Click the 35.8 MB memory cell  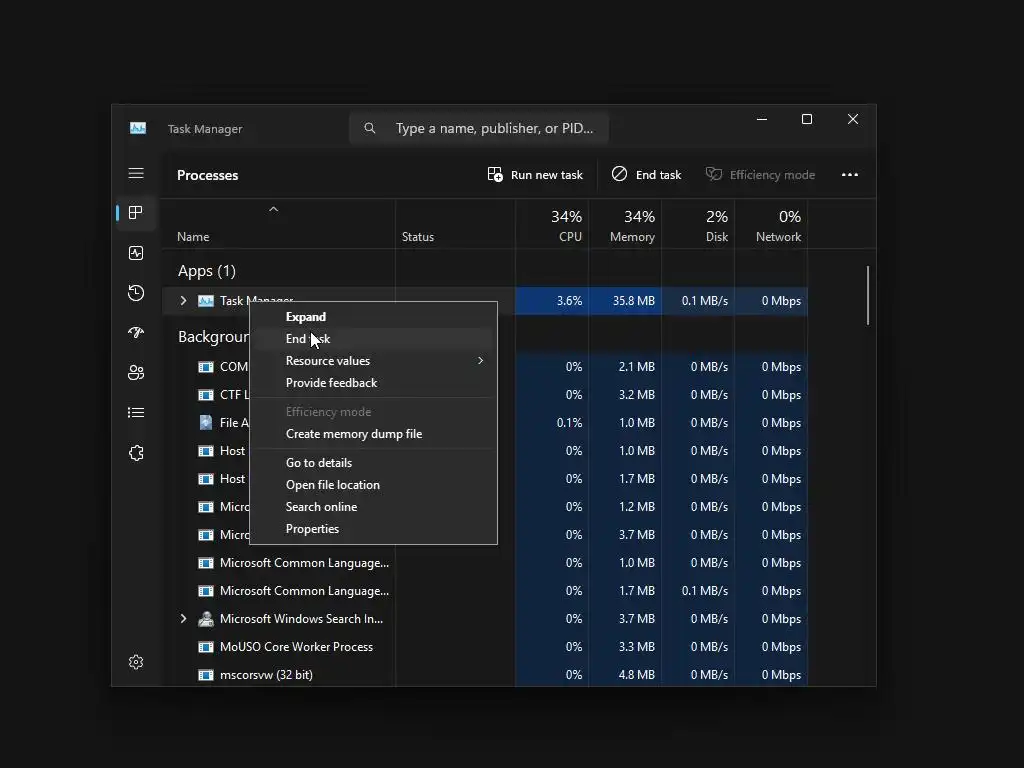coord(625,300)
